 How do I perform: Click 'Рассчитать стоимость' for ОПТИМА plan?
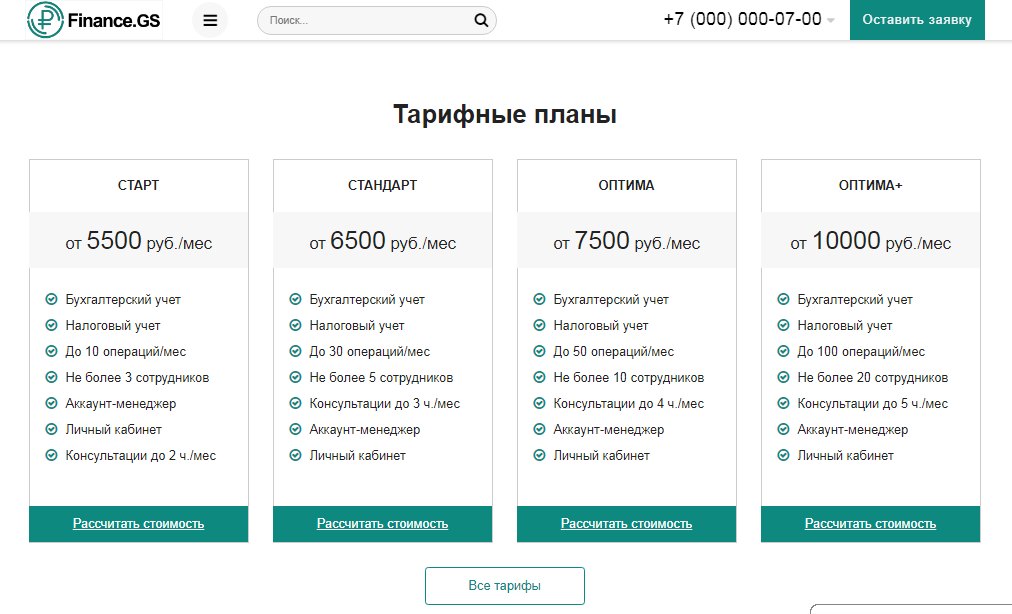point(626,524)
